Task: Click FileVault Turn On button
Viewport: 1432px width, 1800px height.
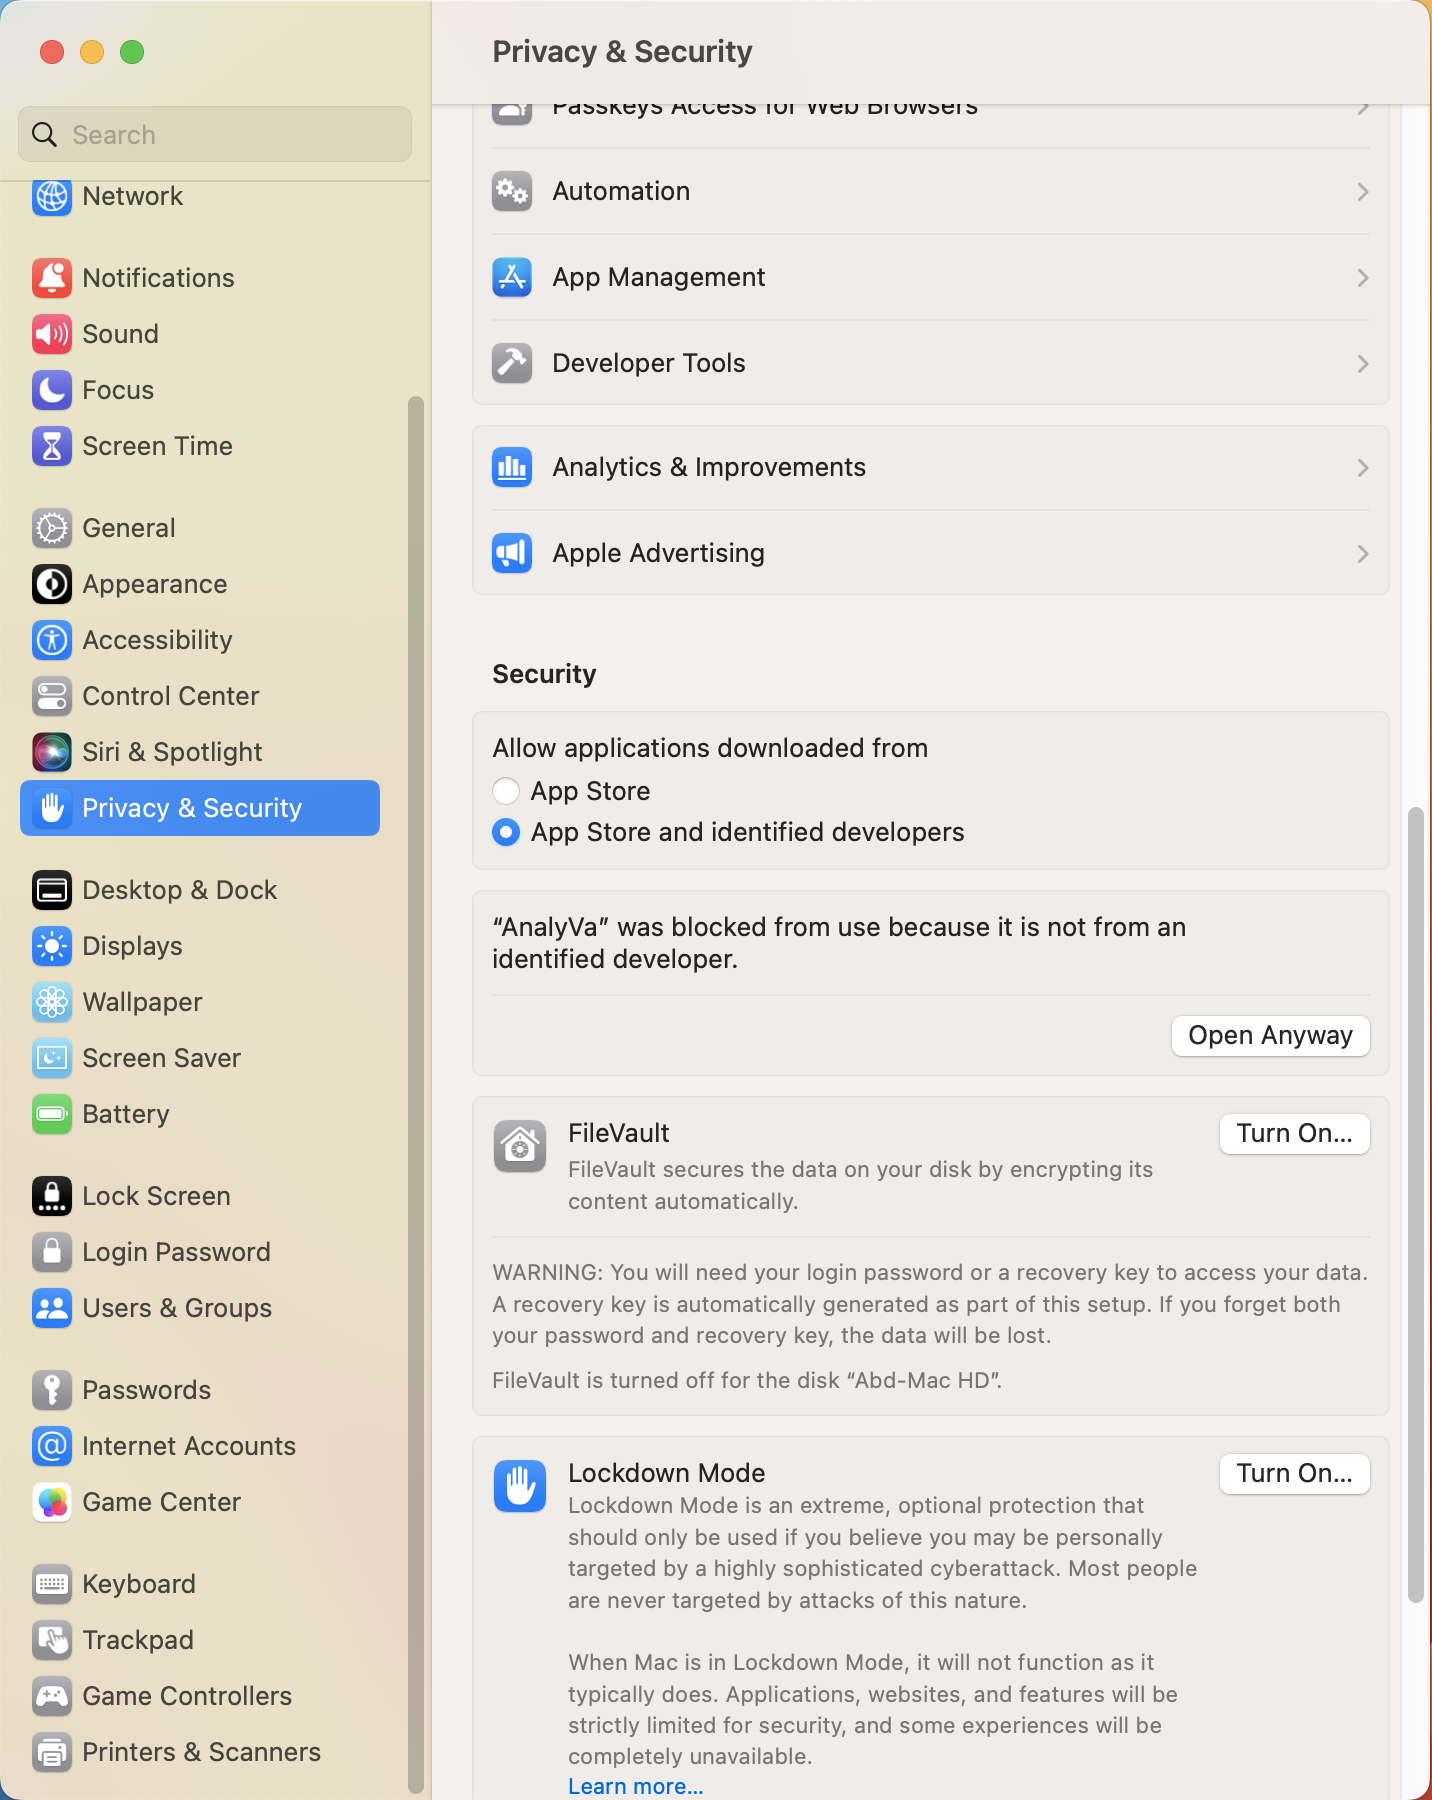Action: click(1294, 1134)
